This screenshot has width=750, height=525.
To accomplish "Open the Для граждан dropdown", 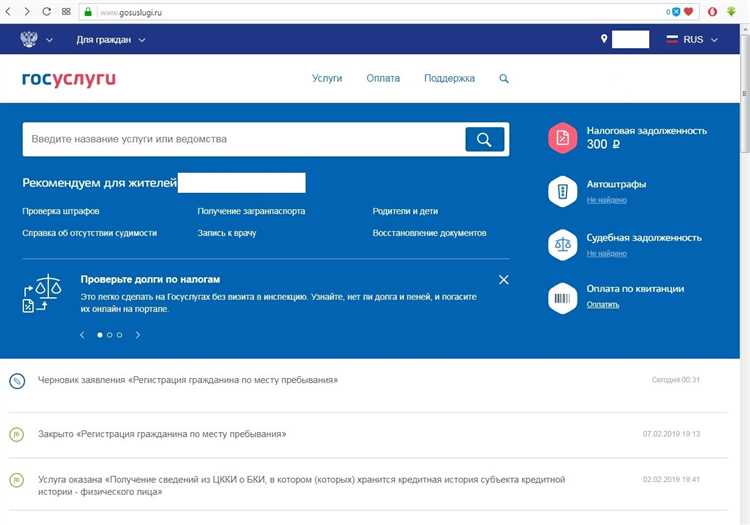I will [x=110, y=40].
